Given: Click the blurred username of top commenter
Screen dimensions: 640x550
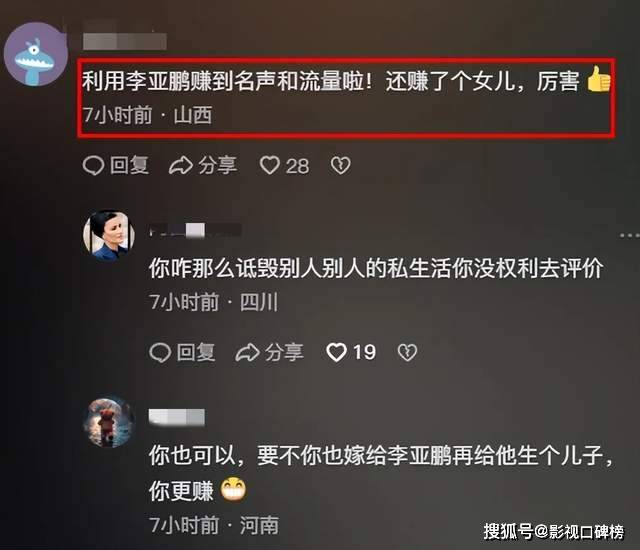Looking at the screenshot, I should pyautogui.click(x=125, y=42).
